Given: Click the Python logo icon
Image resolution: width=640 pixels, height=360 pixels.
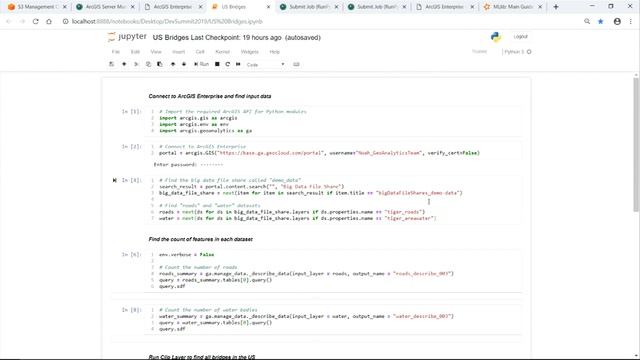Looking at the screenshot, I should tap(496, 37).
